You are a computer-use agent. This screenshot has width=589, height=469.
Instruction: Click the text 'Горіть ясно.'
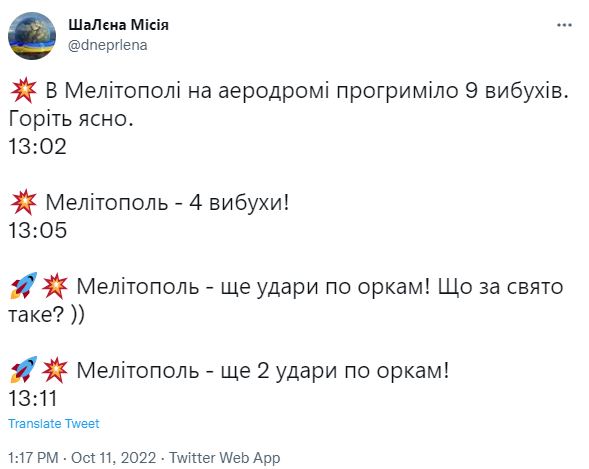[71, 119]
